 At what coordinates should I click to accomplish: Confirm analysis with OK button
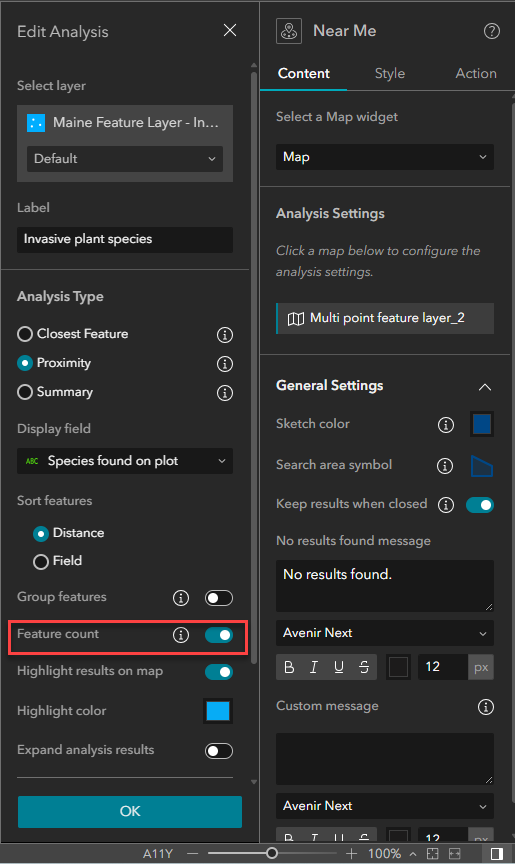130,812
